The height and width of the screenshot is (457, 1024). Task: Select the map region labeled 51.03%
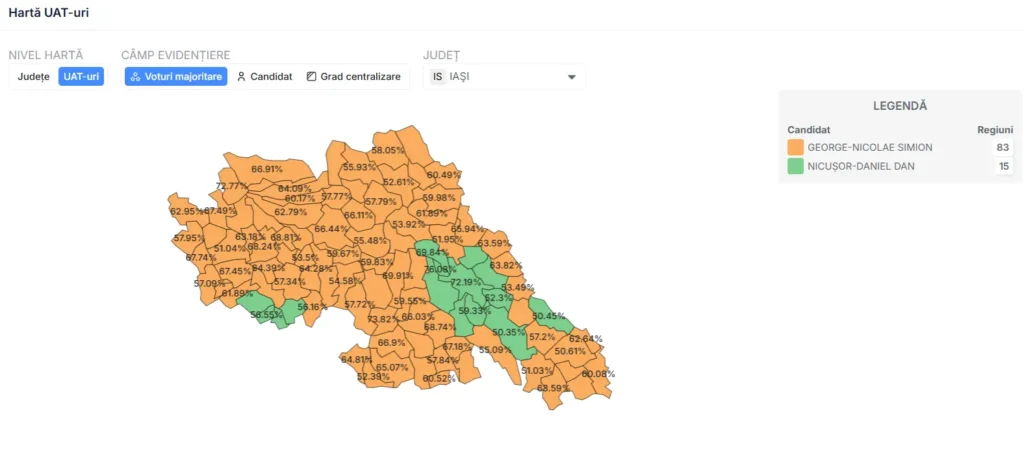tap(537, 371)
